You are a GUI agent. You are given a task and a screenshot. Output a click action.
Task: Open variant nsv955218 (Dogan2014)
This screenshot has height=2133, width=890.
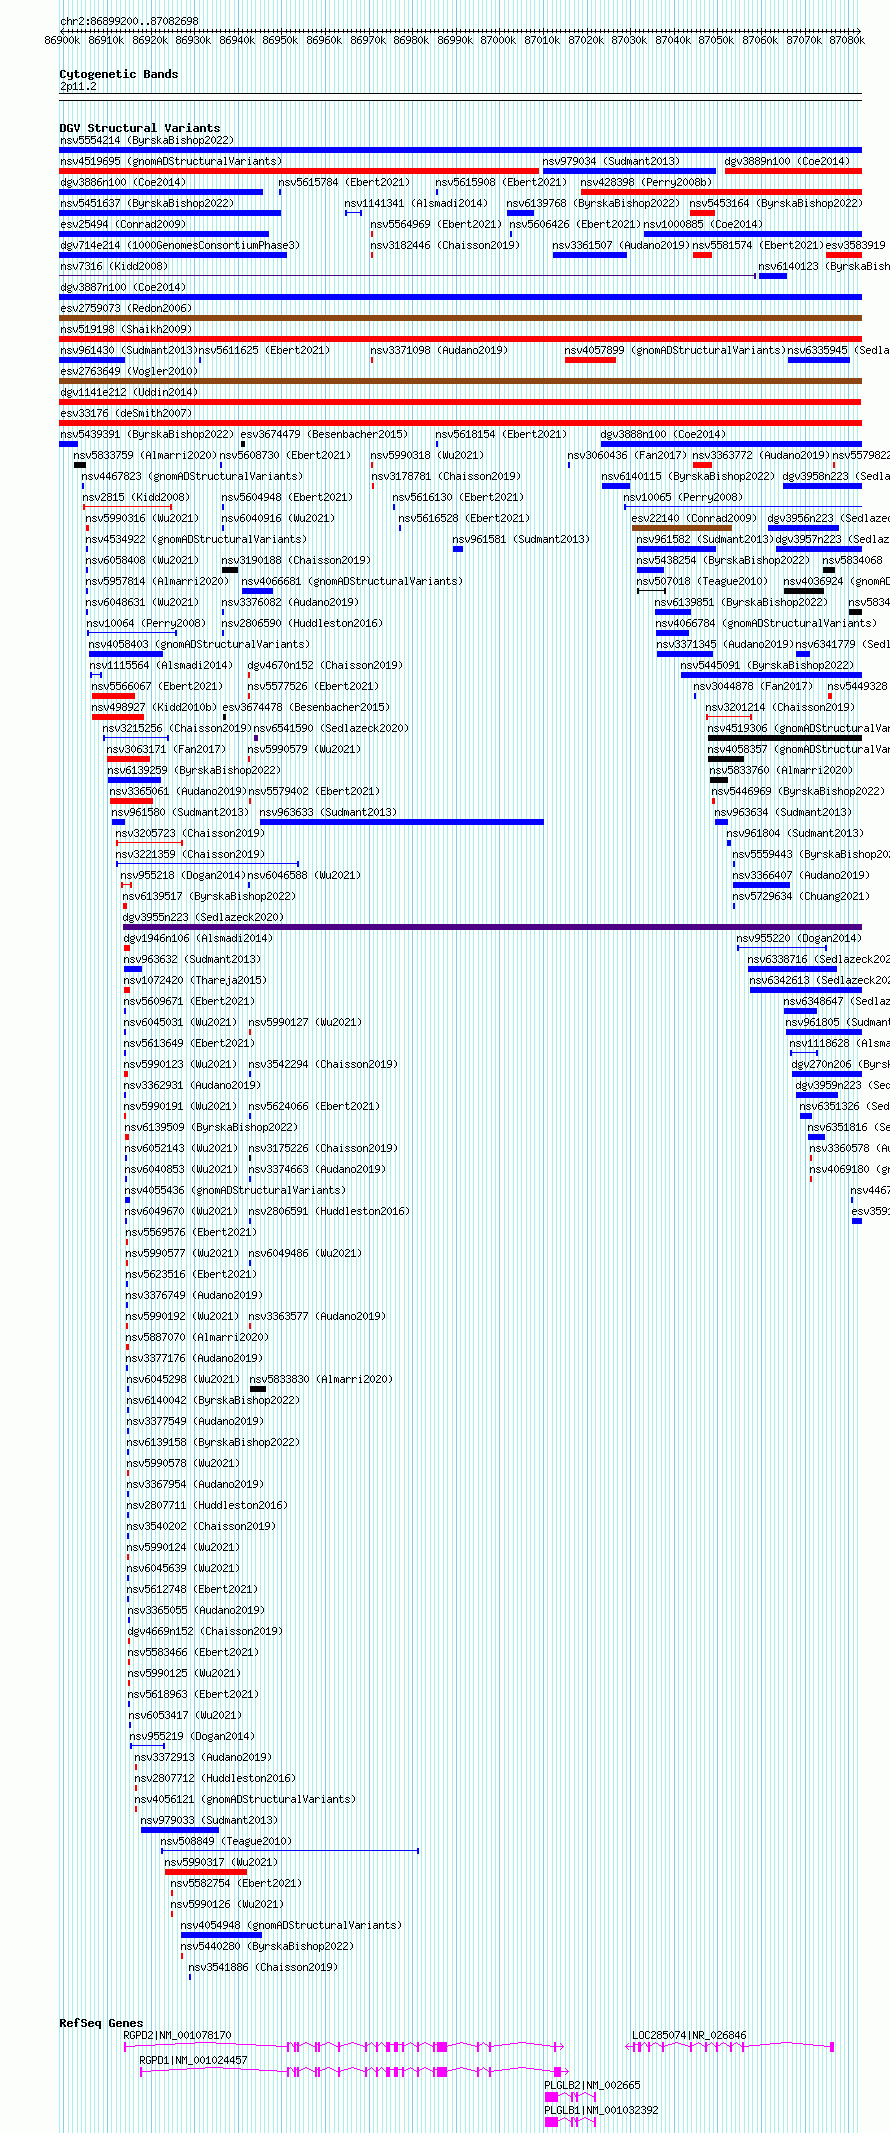click(x=127, y=885)
